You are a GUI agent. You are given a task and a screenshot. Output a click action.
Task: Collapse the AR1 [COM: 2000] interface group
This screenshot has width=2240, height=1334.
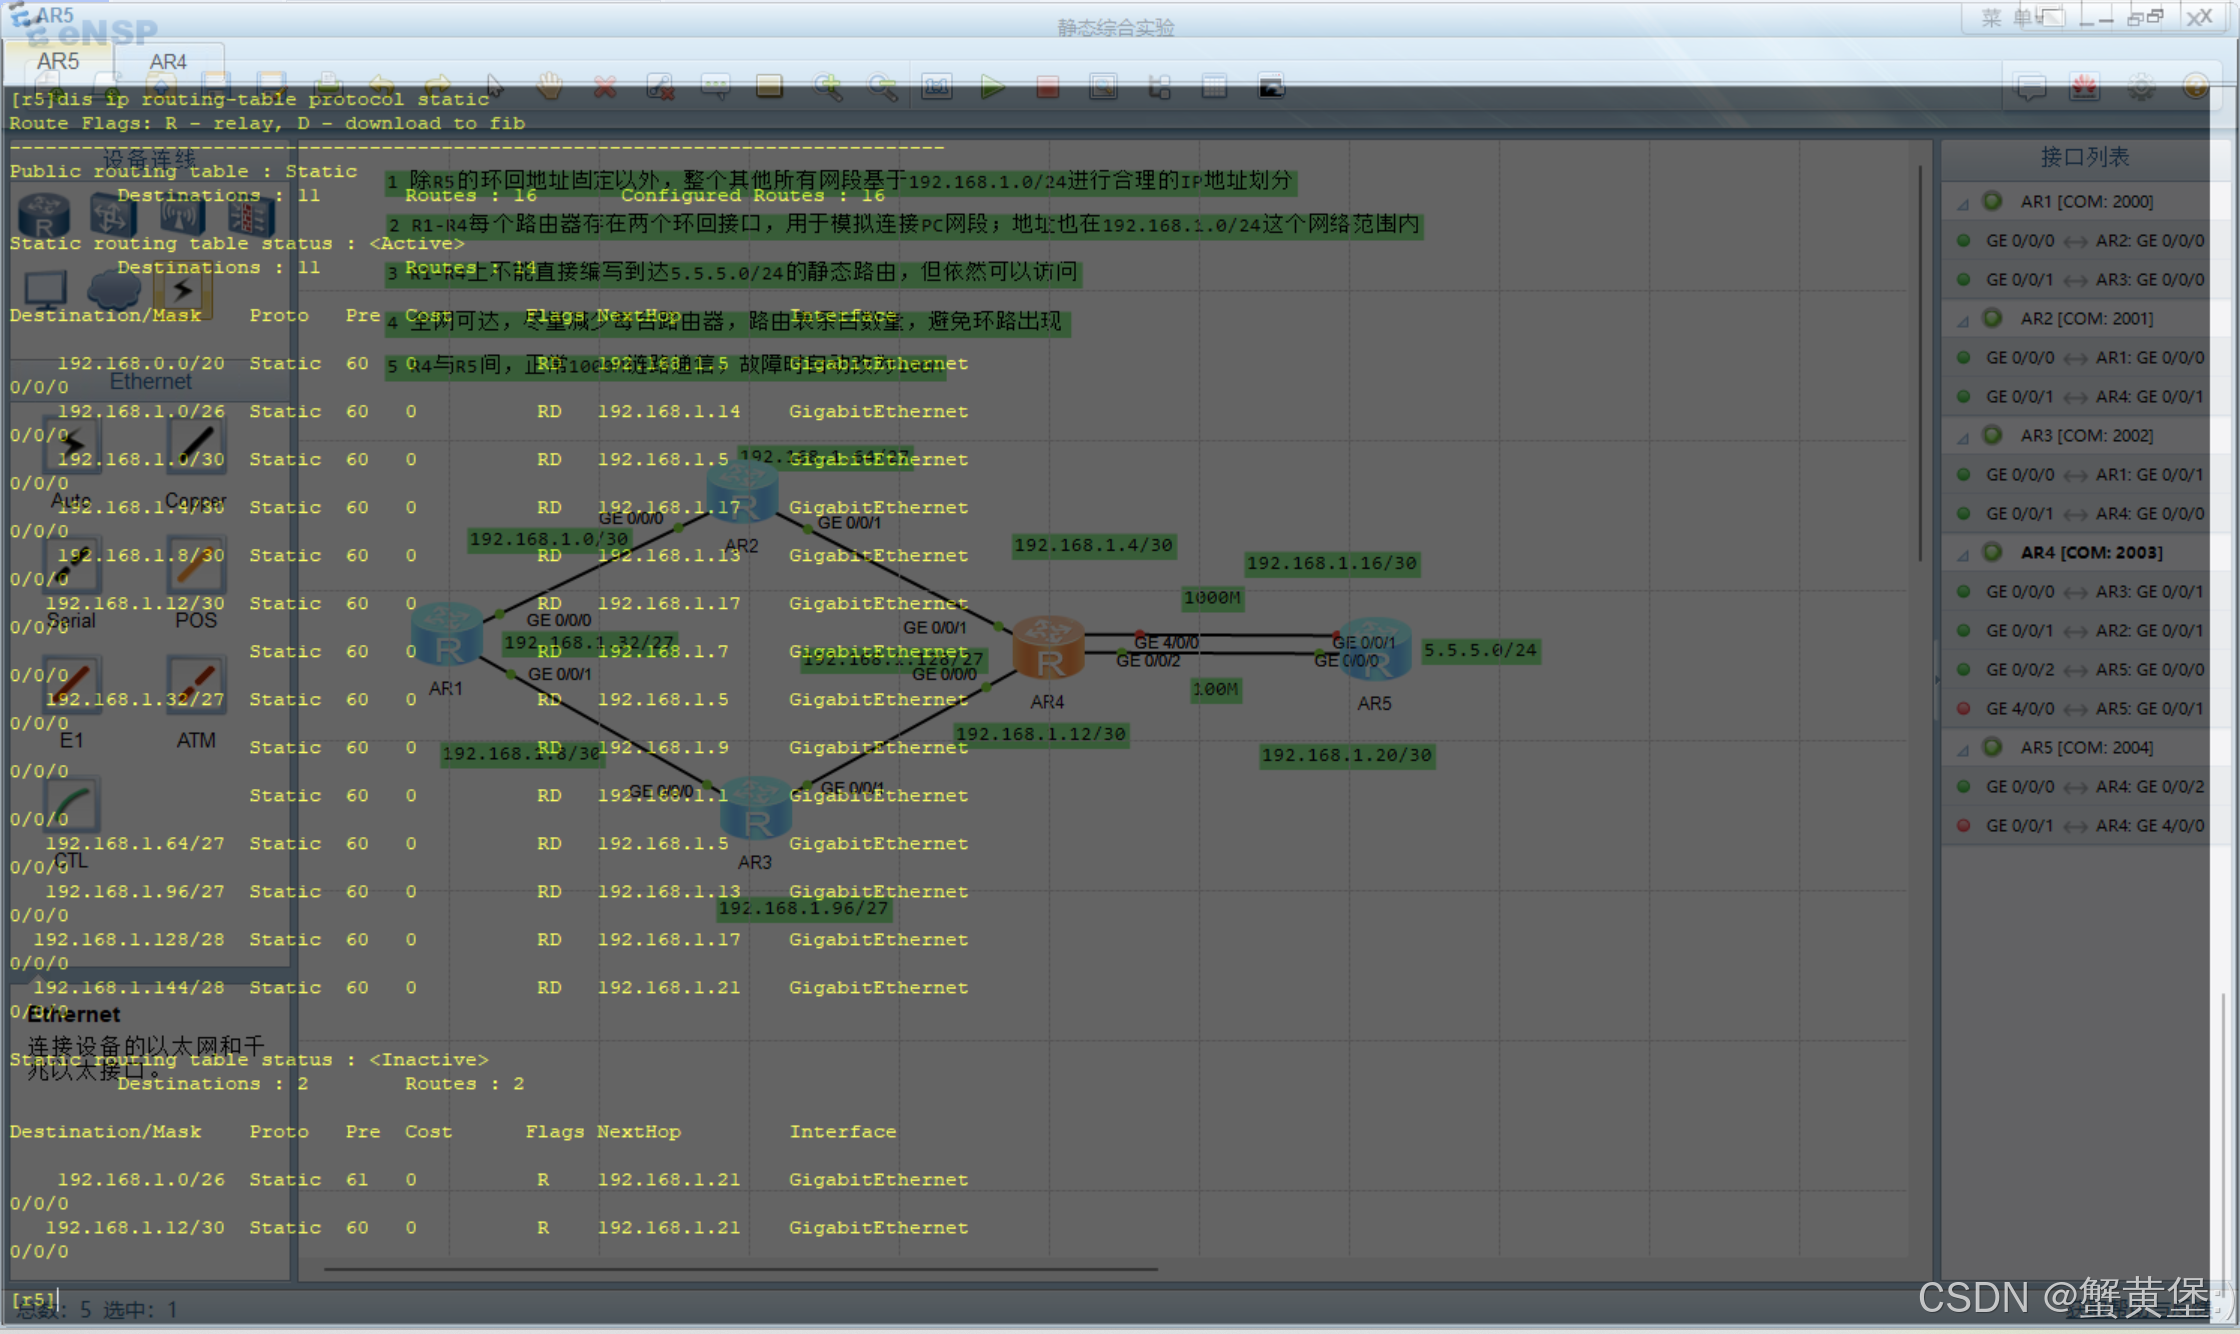point(1963,203)
